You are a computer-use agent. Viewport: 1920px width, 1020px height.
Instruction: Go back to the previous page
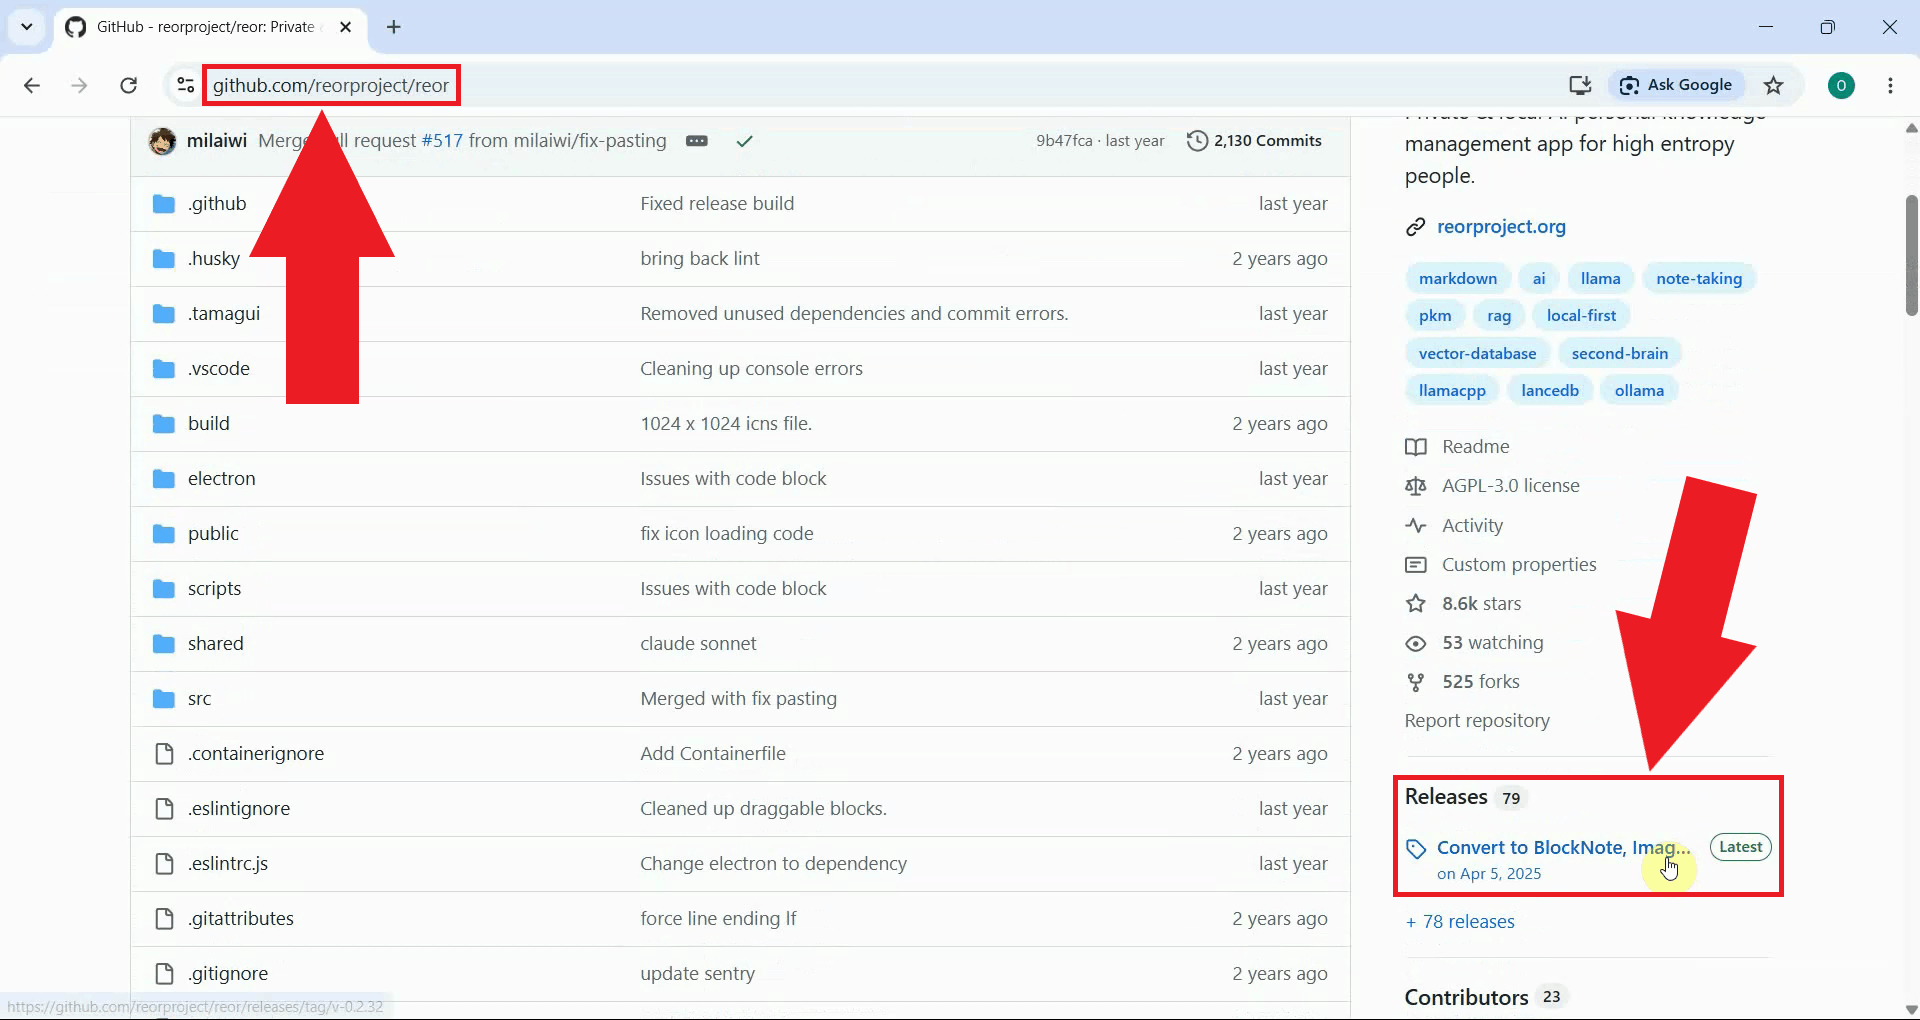(x=32, y=85)
